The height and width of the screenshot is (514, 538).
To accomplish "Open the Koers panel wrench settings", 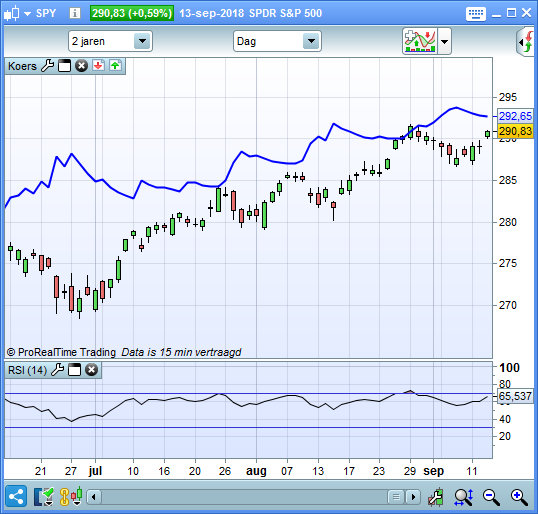I will click(48, 65).
